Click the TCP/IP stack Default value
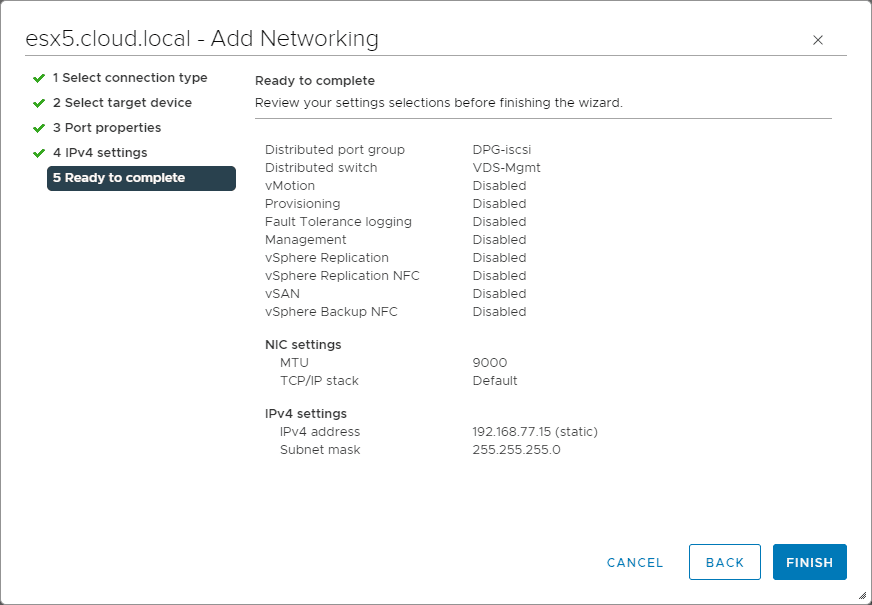The height and width of the screenshot is (605, 872). (x=495, y=381)
